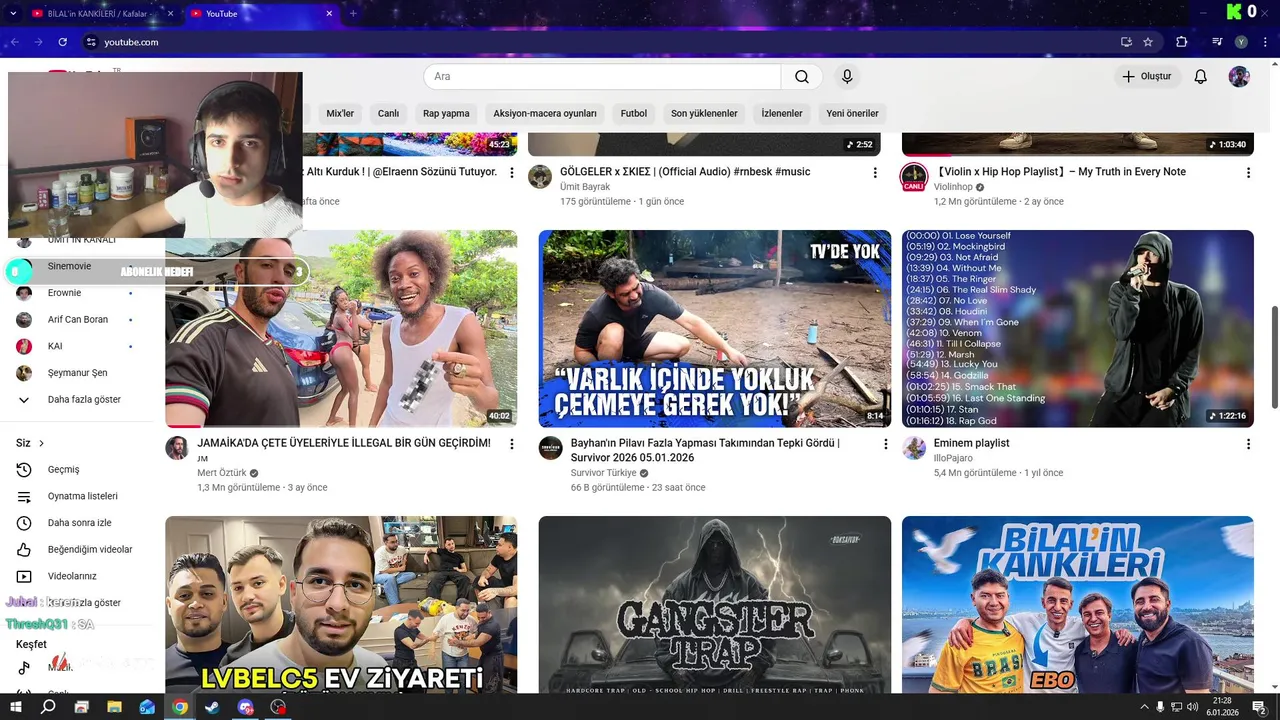Reload the page with the browser refresh icon
Viewport: 1280px width, 720px height.
point(62,42)
